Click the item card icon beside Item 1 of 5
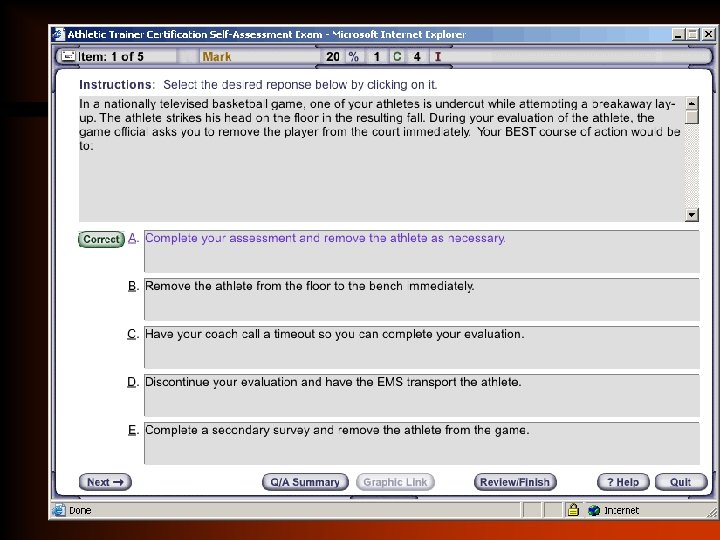Screen dimensions: 720x540 pyautogui.click(x=68, y=56)
